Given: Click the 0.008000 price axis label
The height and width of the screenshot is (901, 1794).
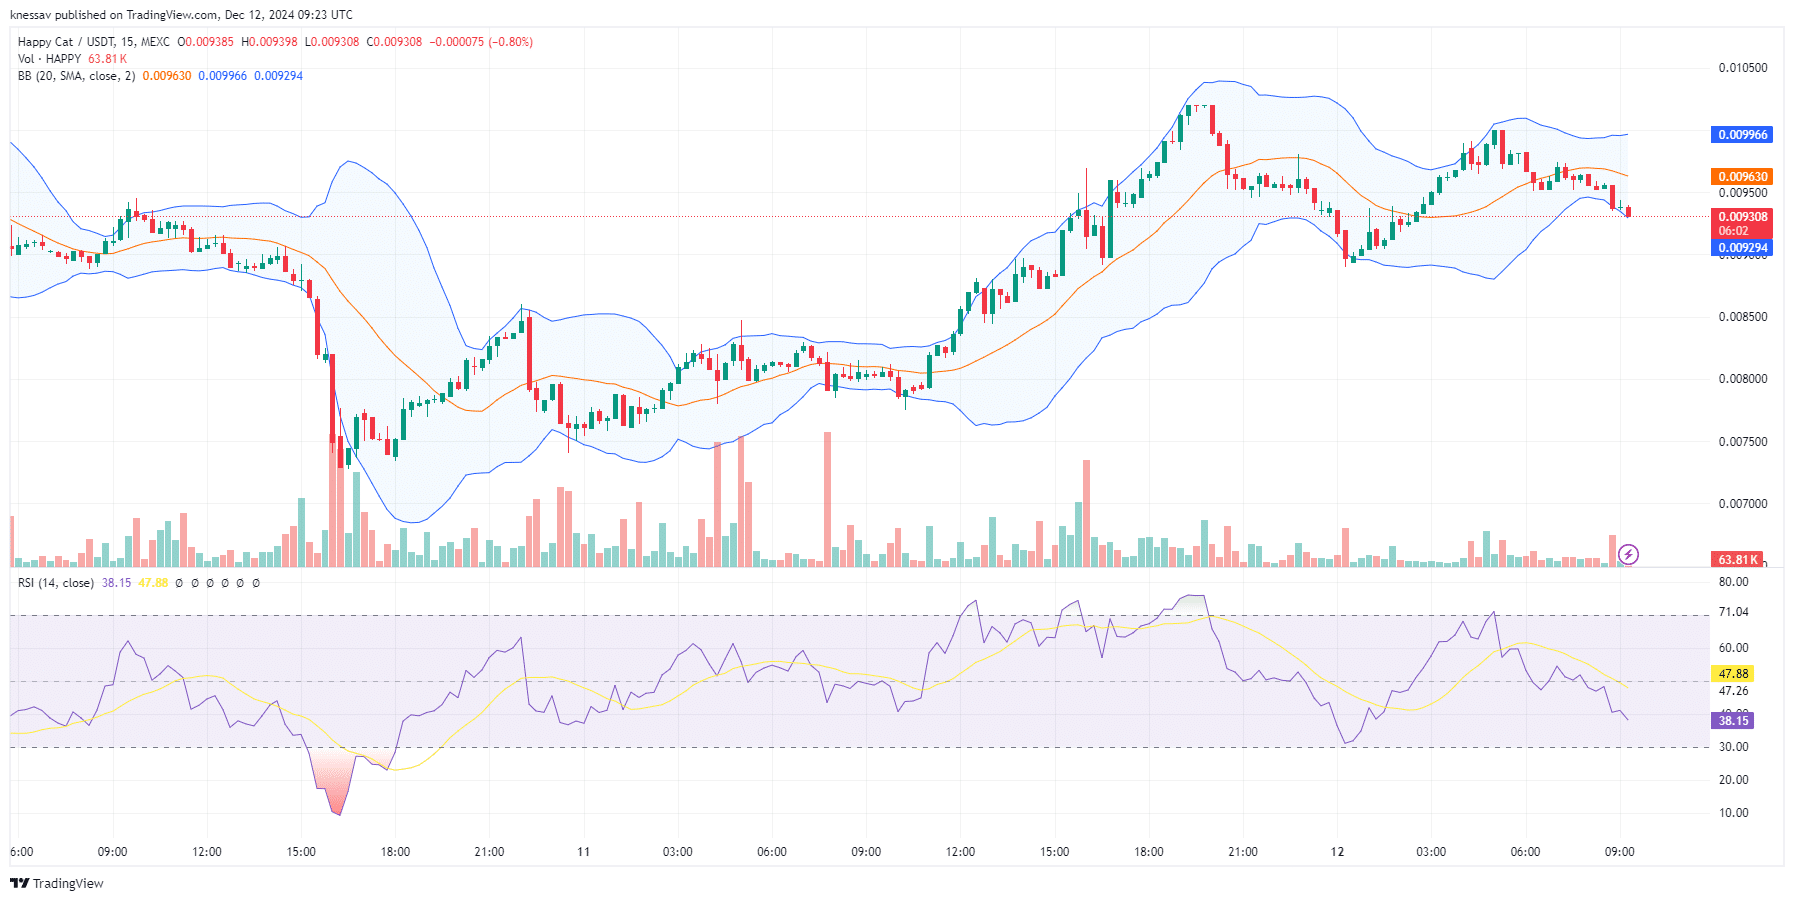Looking at the screenshot, I should pyautogui.click(x=1742, y=379).
